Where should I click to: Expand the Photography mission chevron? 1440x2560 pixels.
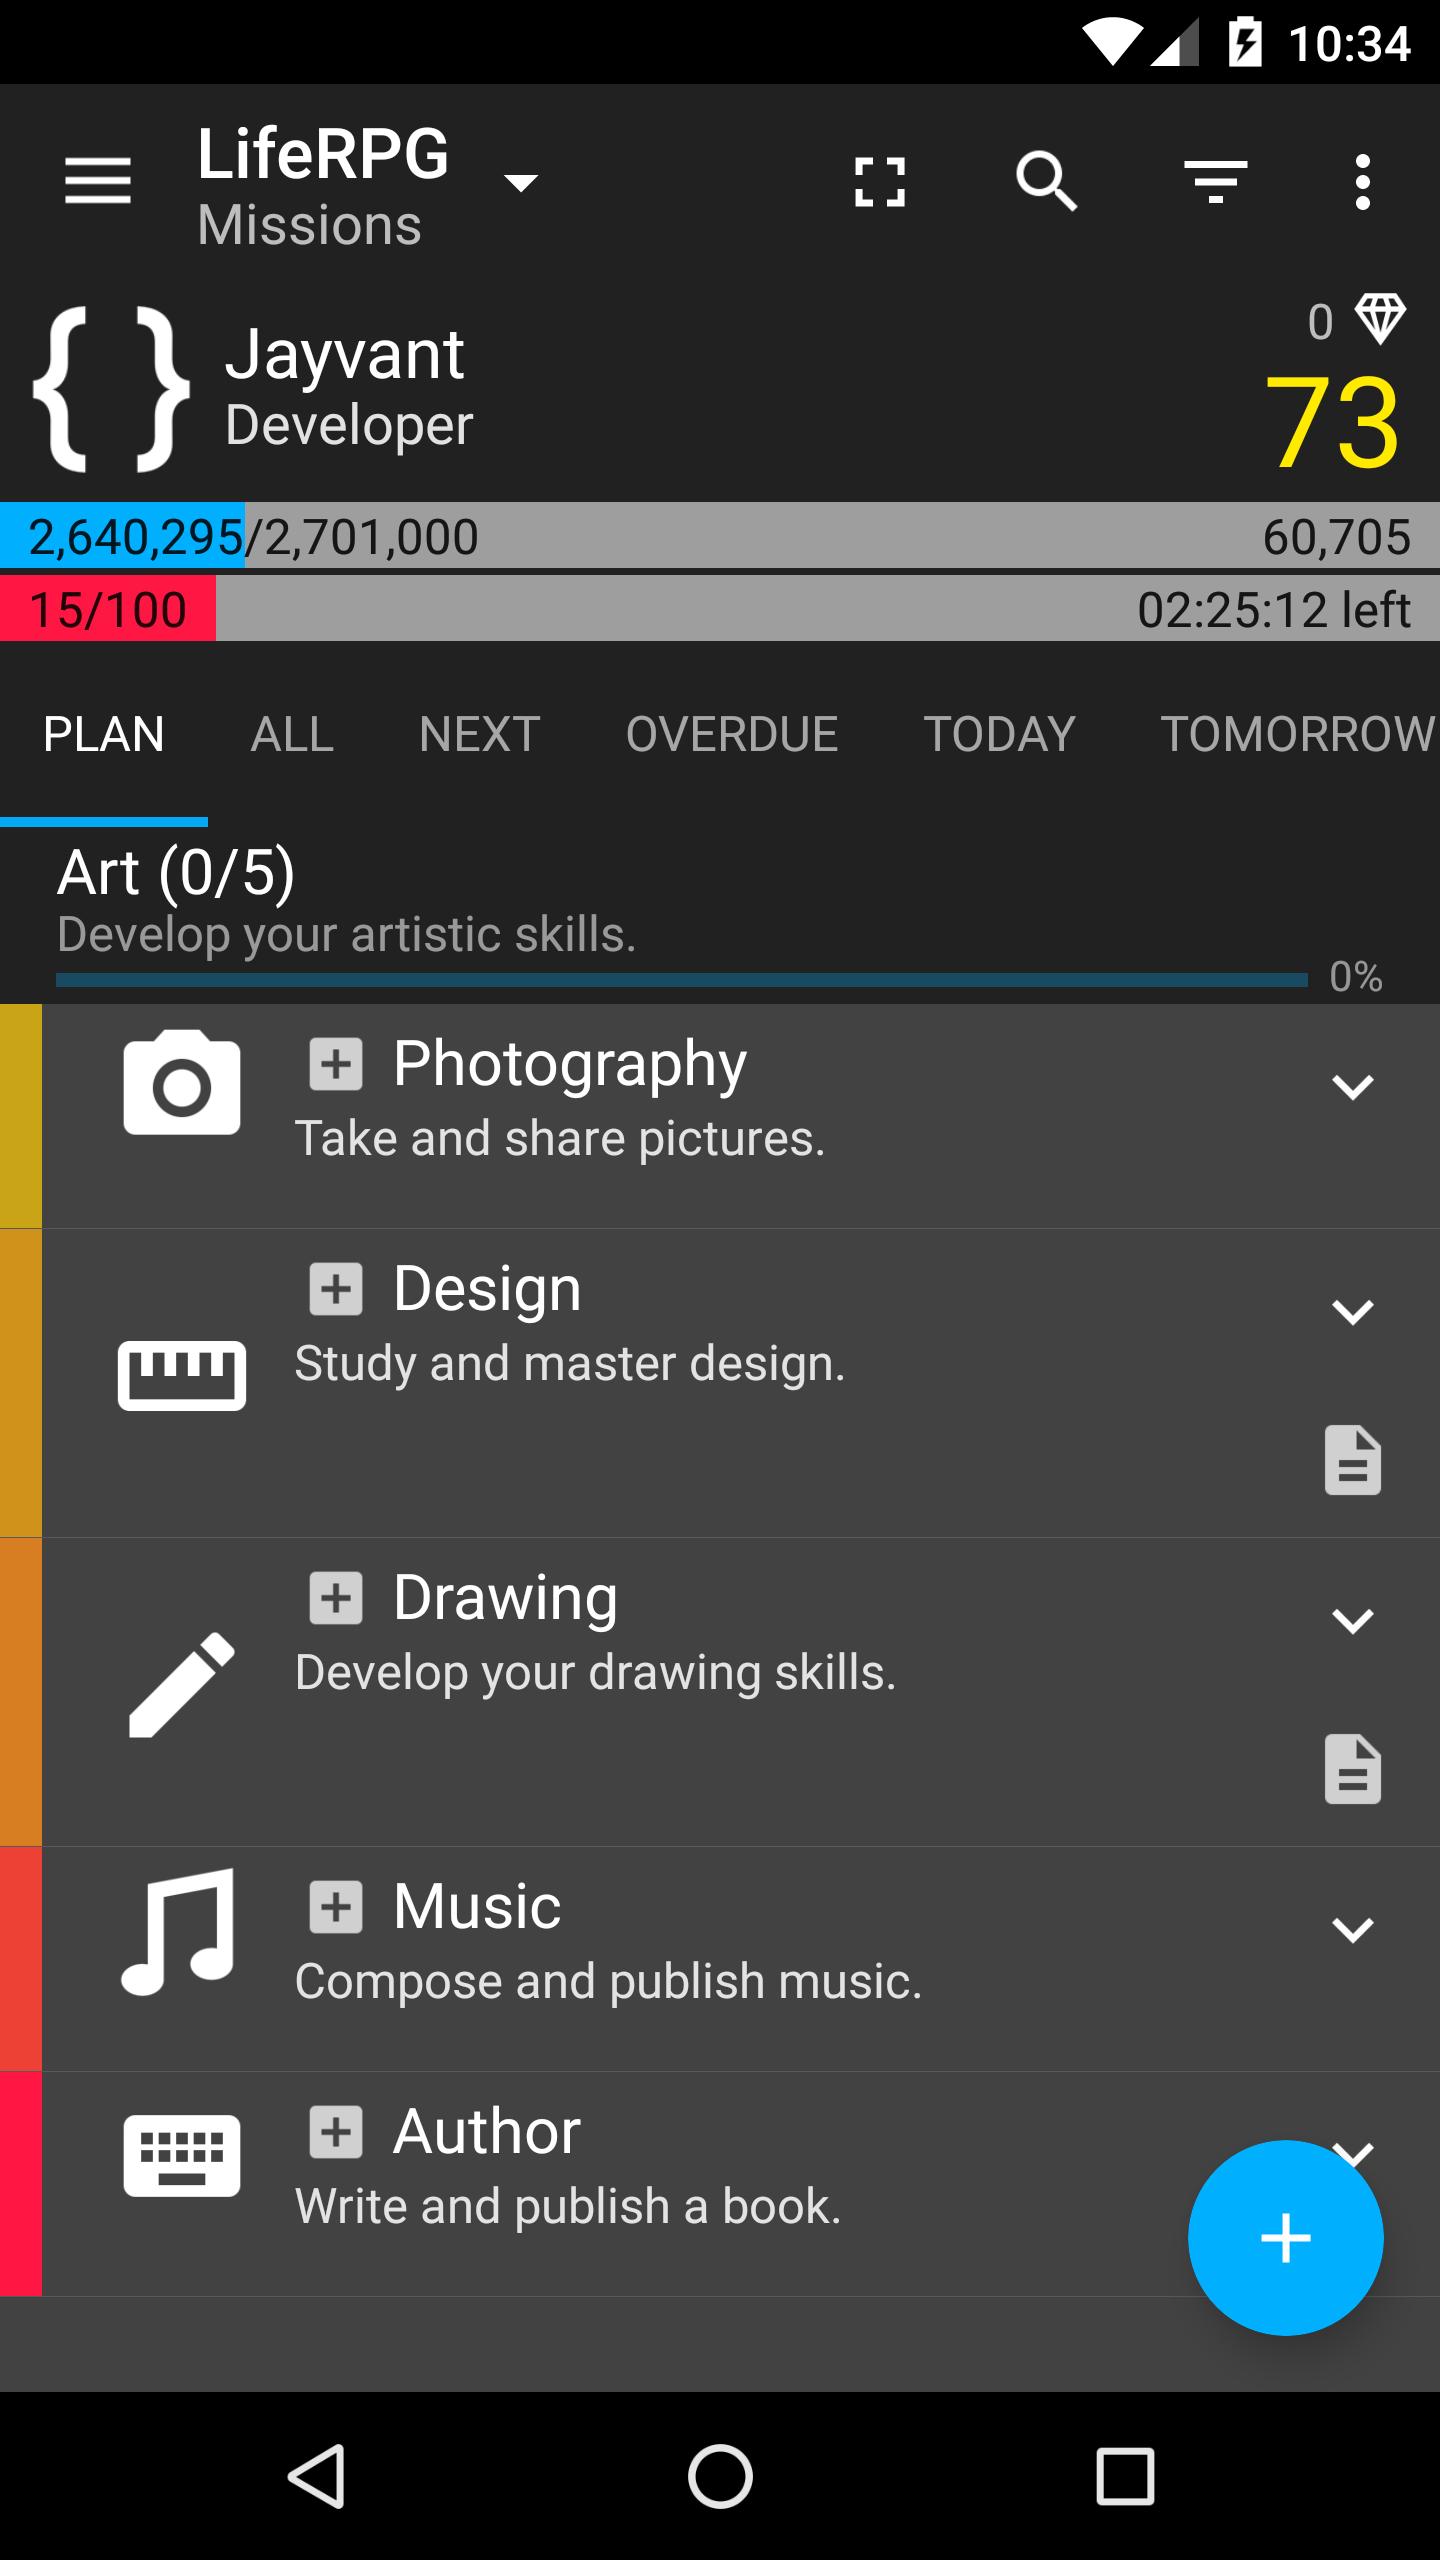(x=1352, y=1087)
